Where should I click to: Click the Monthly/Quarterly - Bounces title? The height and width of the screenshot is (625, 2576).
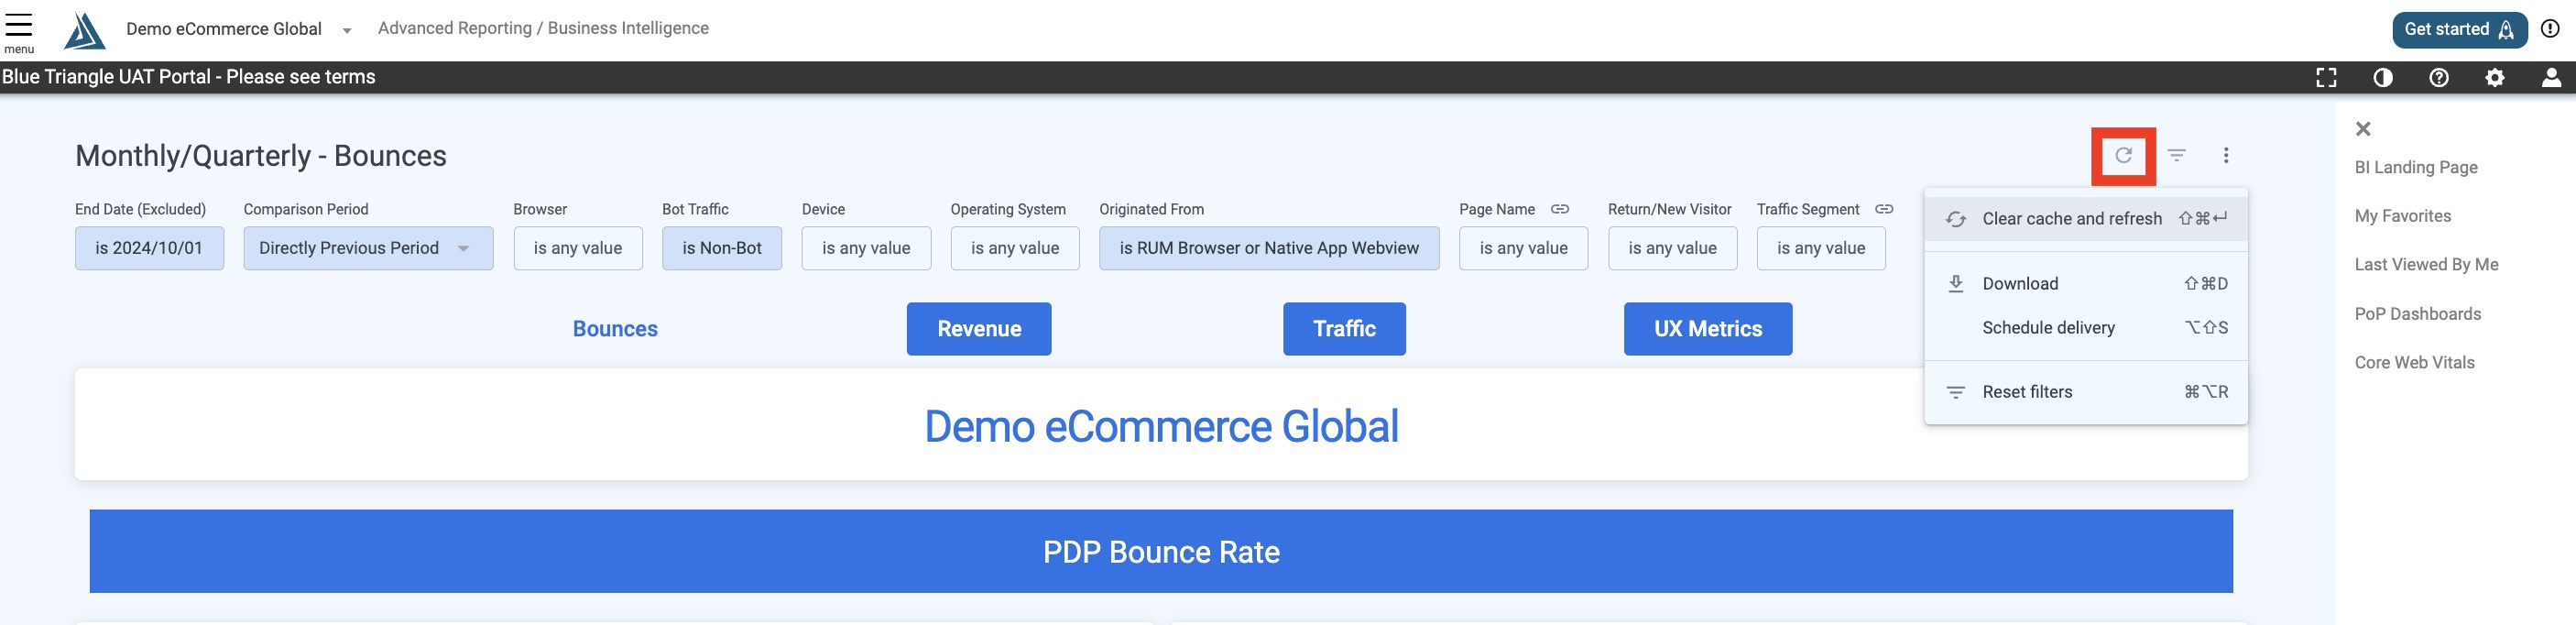(x=261, y=156)
